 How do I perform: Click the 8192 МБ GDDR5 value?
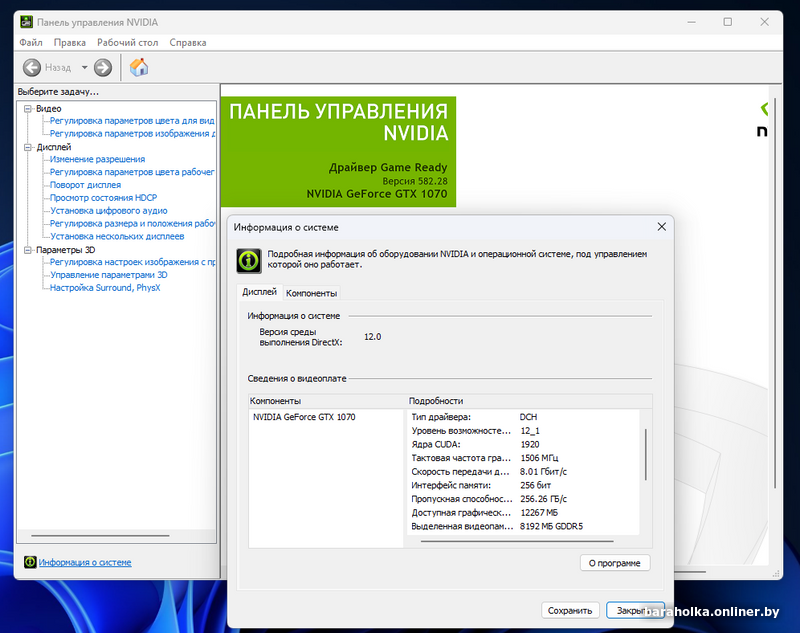click(551, 526)
